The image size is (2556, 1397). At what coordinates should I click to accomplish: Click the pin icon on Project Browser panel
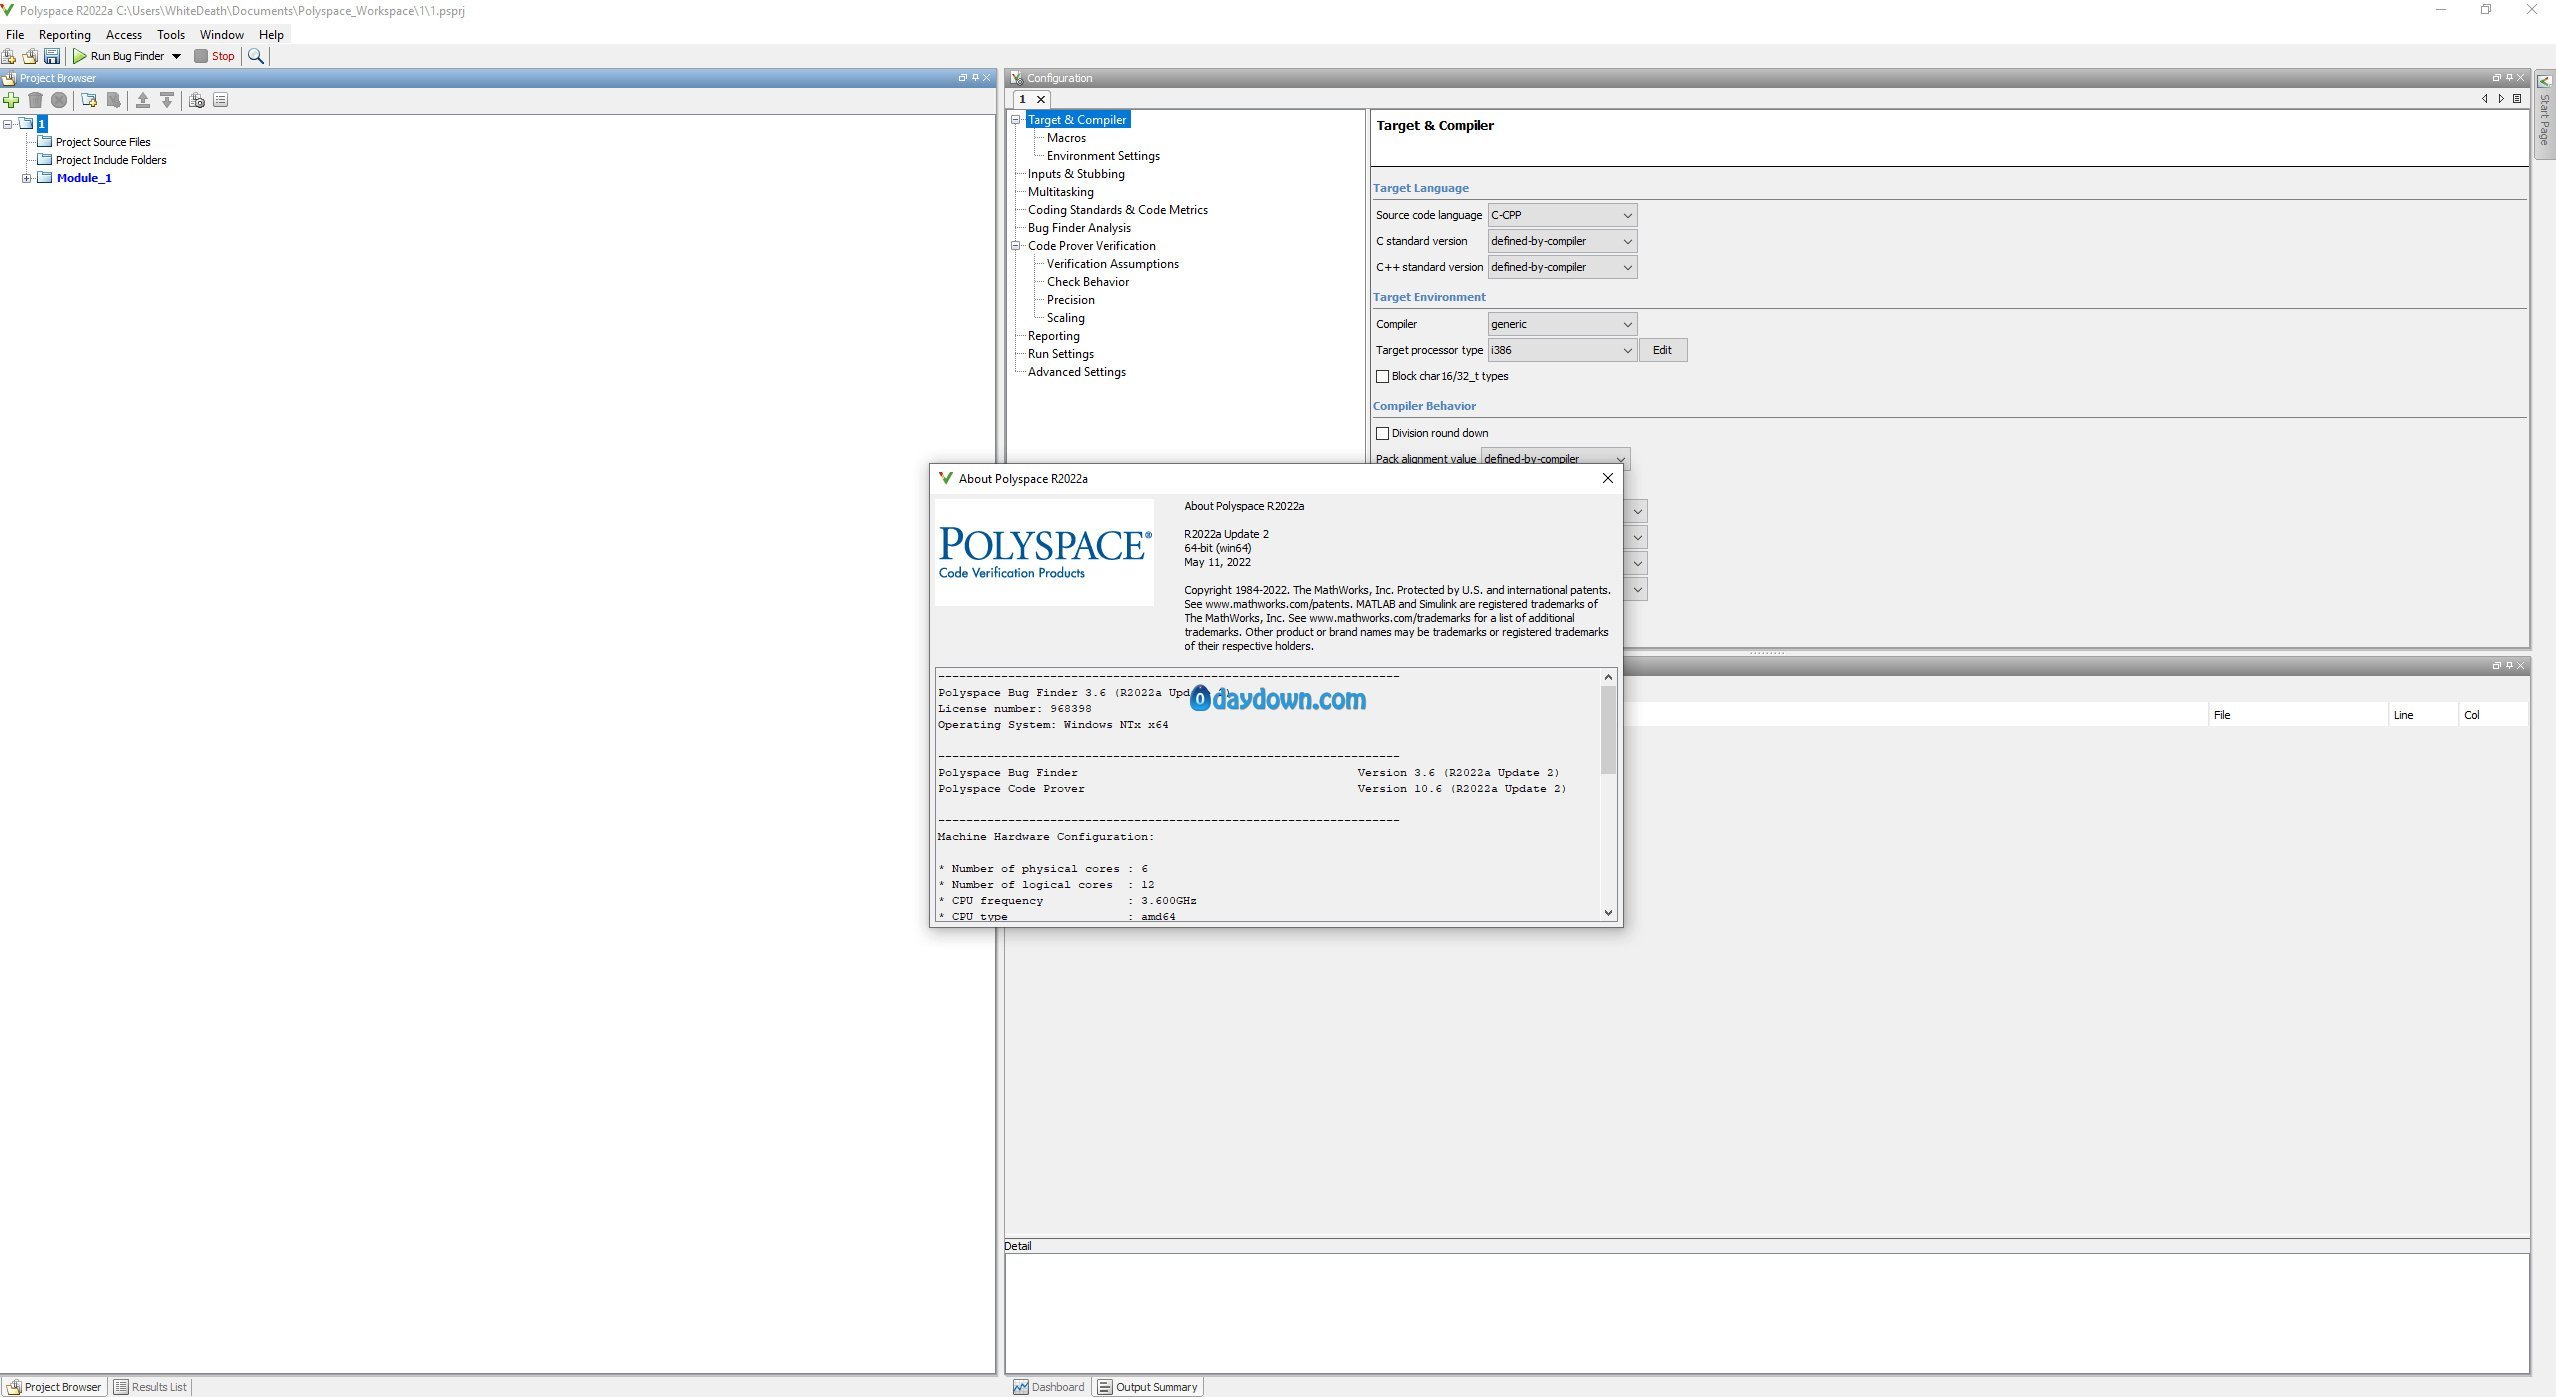click(975, 77)
